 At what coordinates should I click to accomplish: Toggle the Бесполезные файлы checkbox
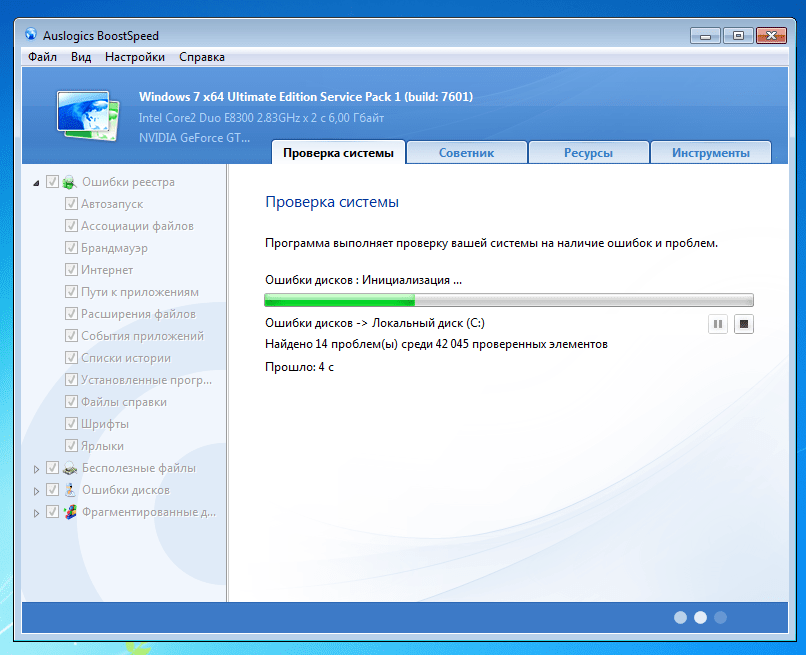coord(52,467)
